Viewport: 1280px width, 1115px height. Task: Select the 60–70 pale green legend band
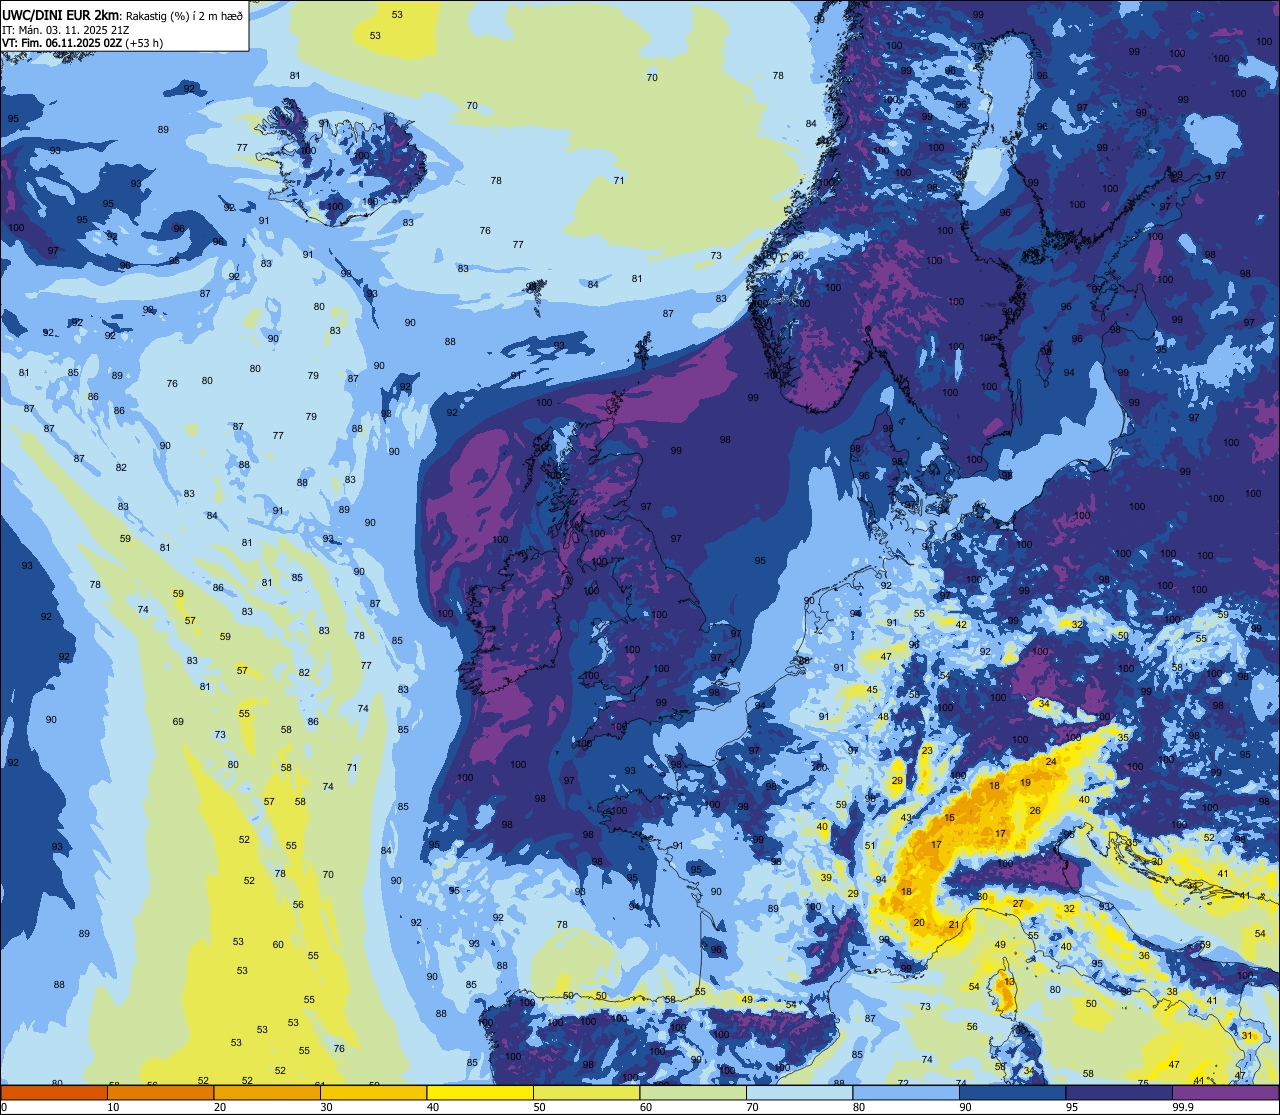pyautogui.click(x=693, y=1092)
